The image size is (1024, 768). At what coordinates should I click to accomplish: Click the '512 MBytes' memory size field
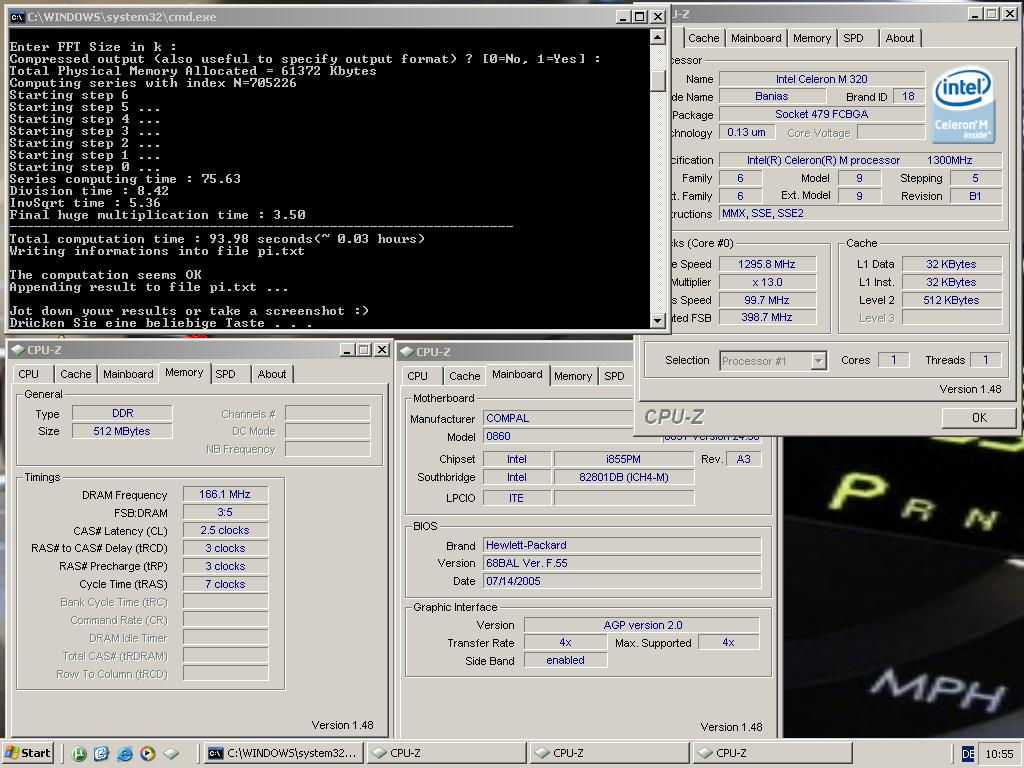[x=122, y=431]
